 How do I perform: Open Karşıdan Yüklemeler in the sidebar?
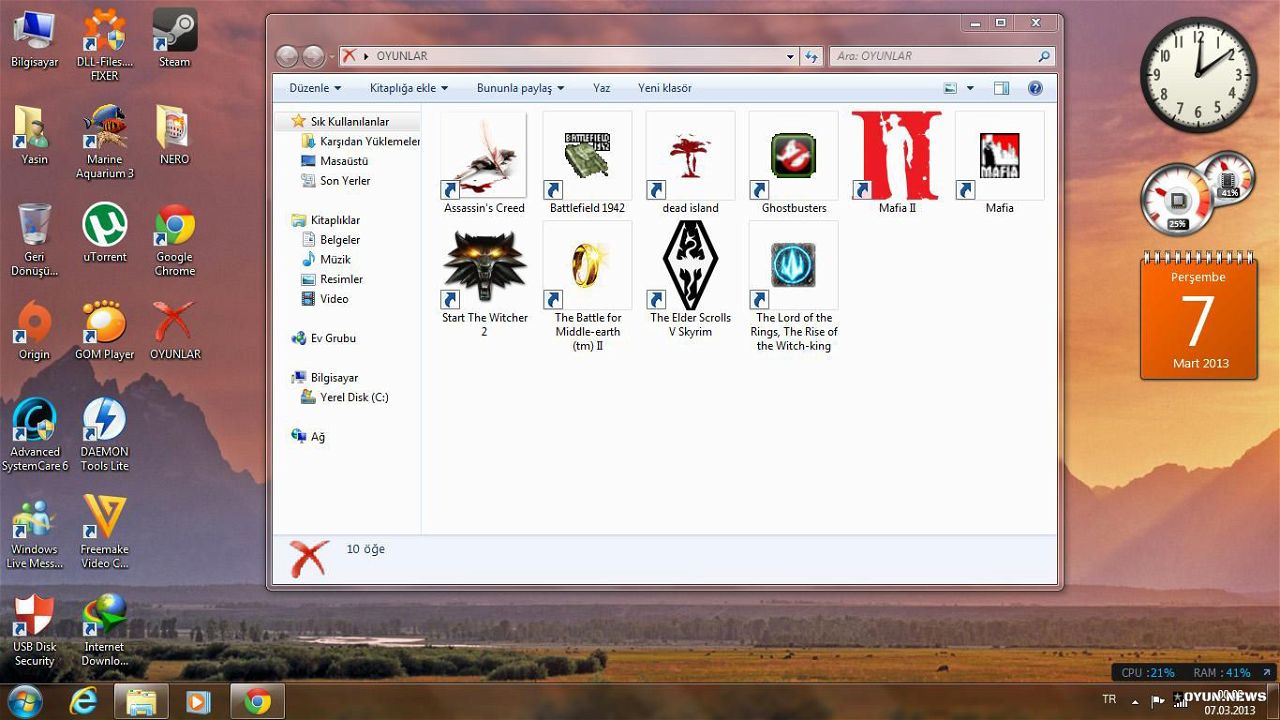point(361,141)
